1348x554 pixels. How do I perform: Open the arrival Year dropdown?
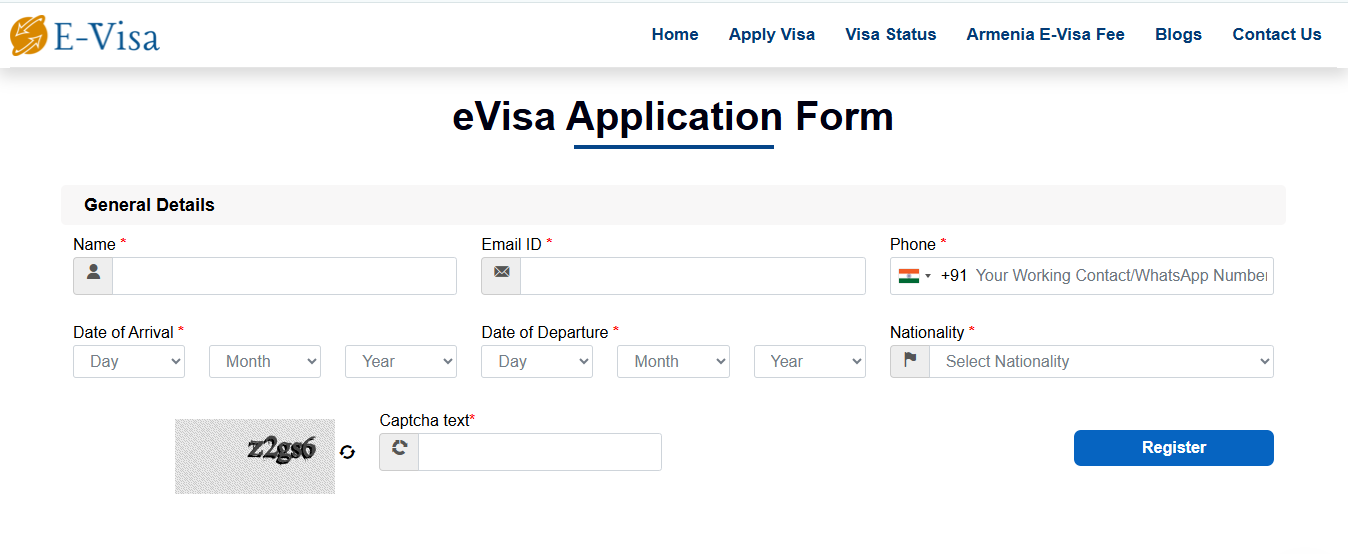coord(401,361)
